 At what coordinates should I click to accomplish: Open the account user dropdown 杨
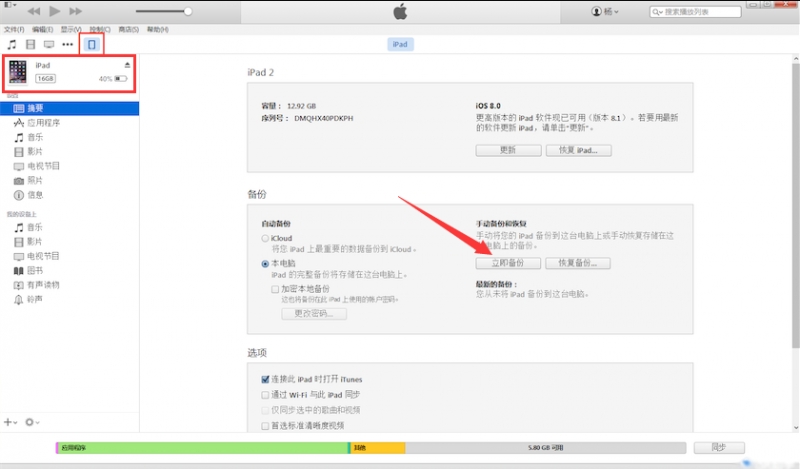tap(605, 11)
